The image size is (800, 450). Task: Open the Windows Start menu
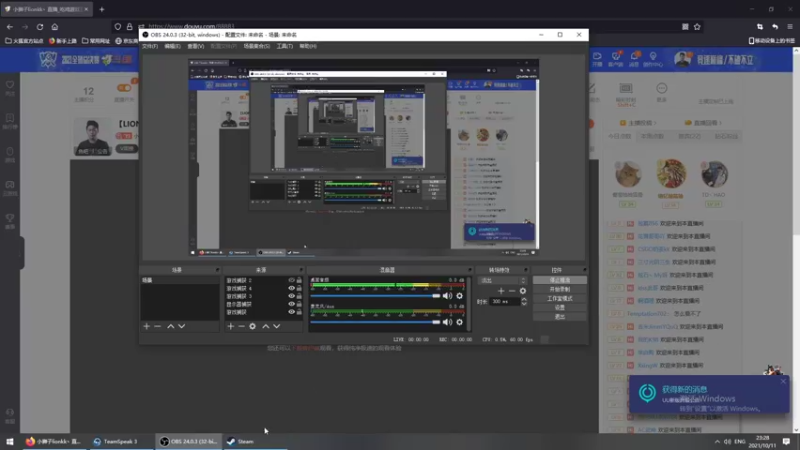[x=10, y=441]
